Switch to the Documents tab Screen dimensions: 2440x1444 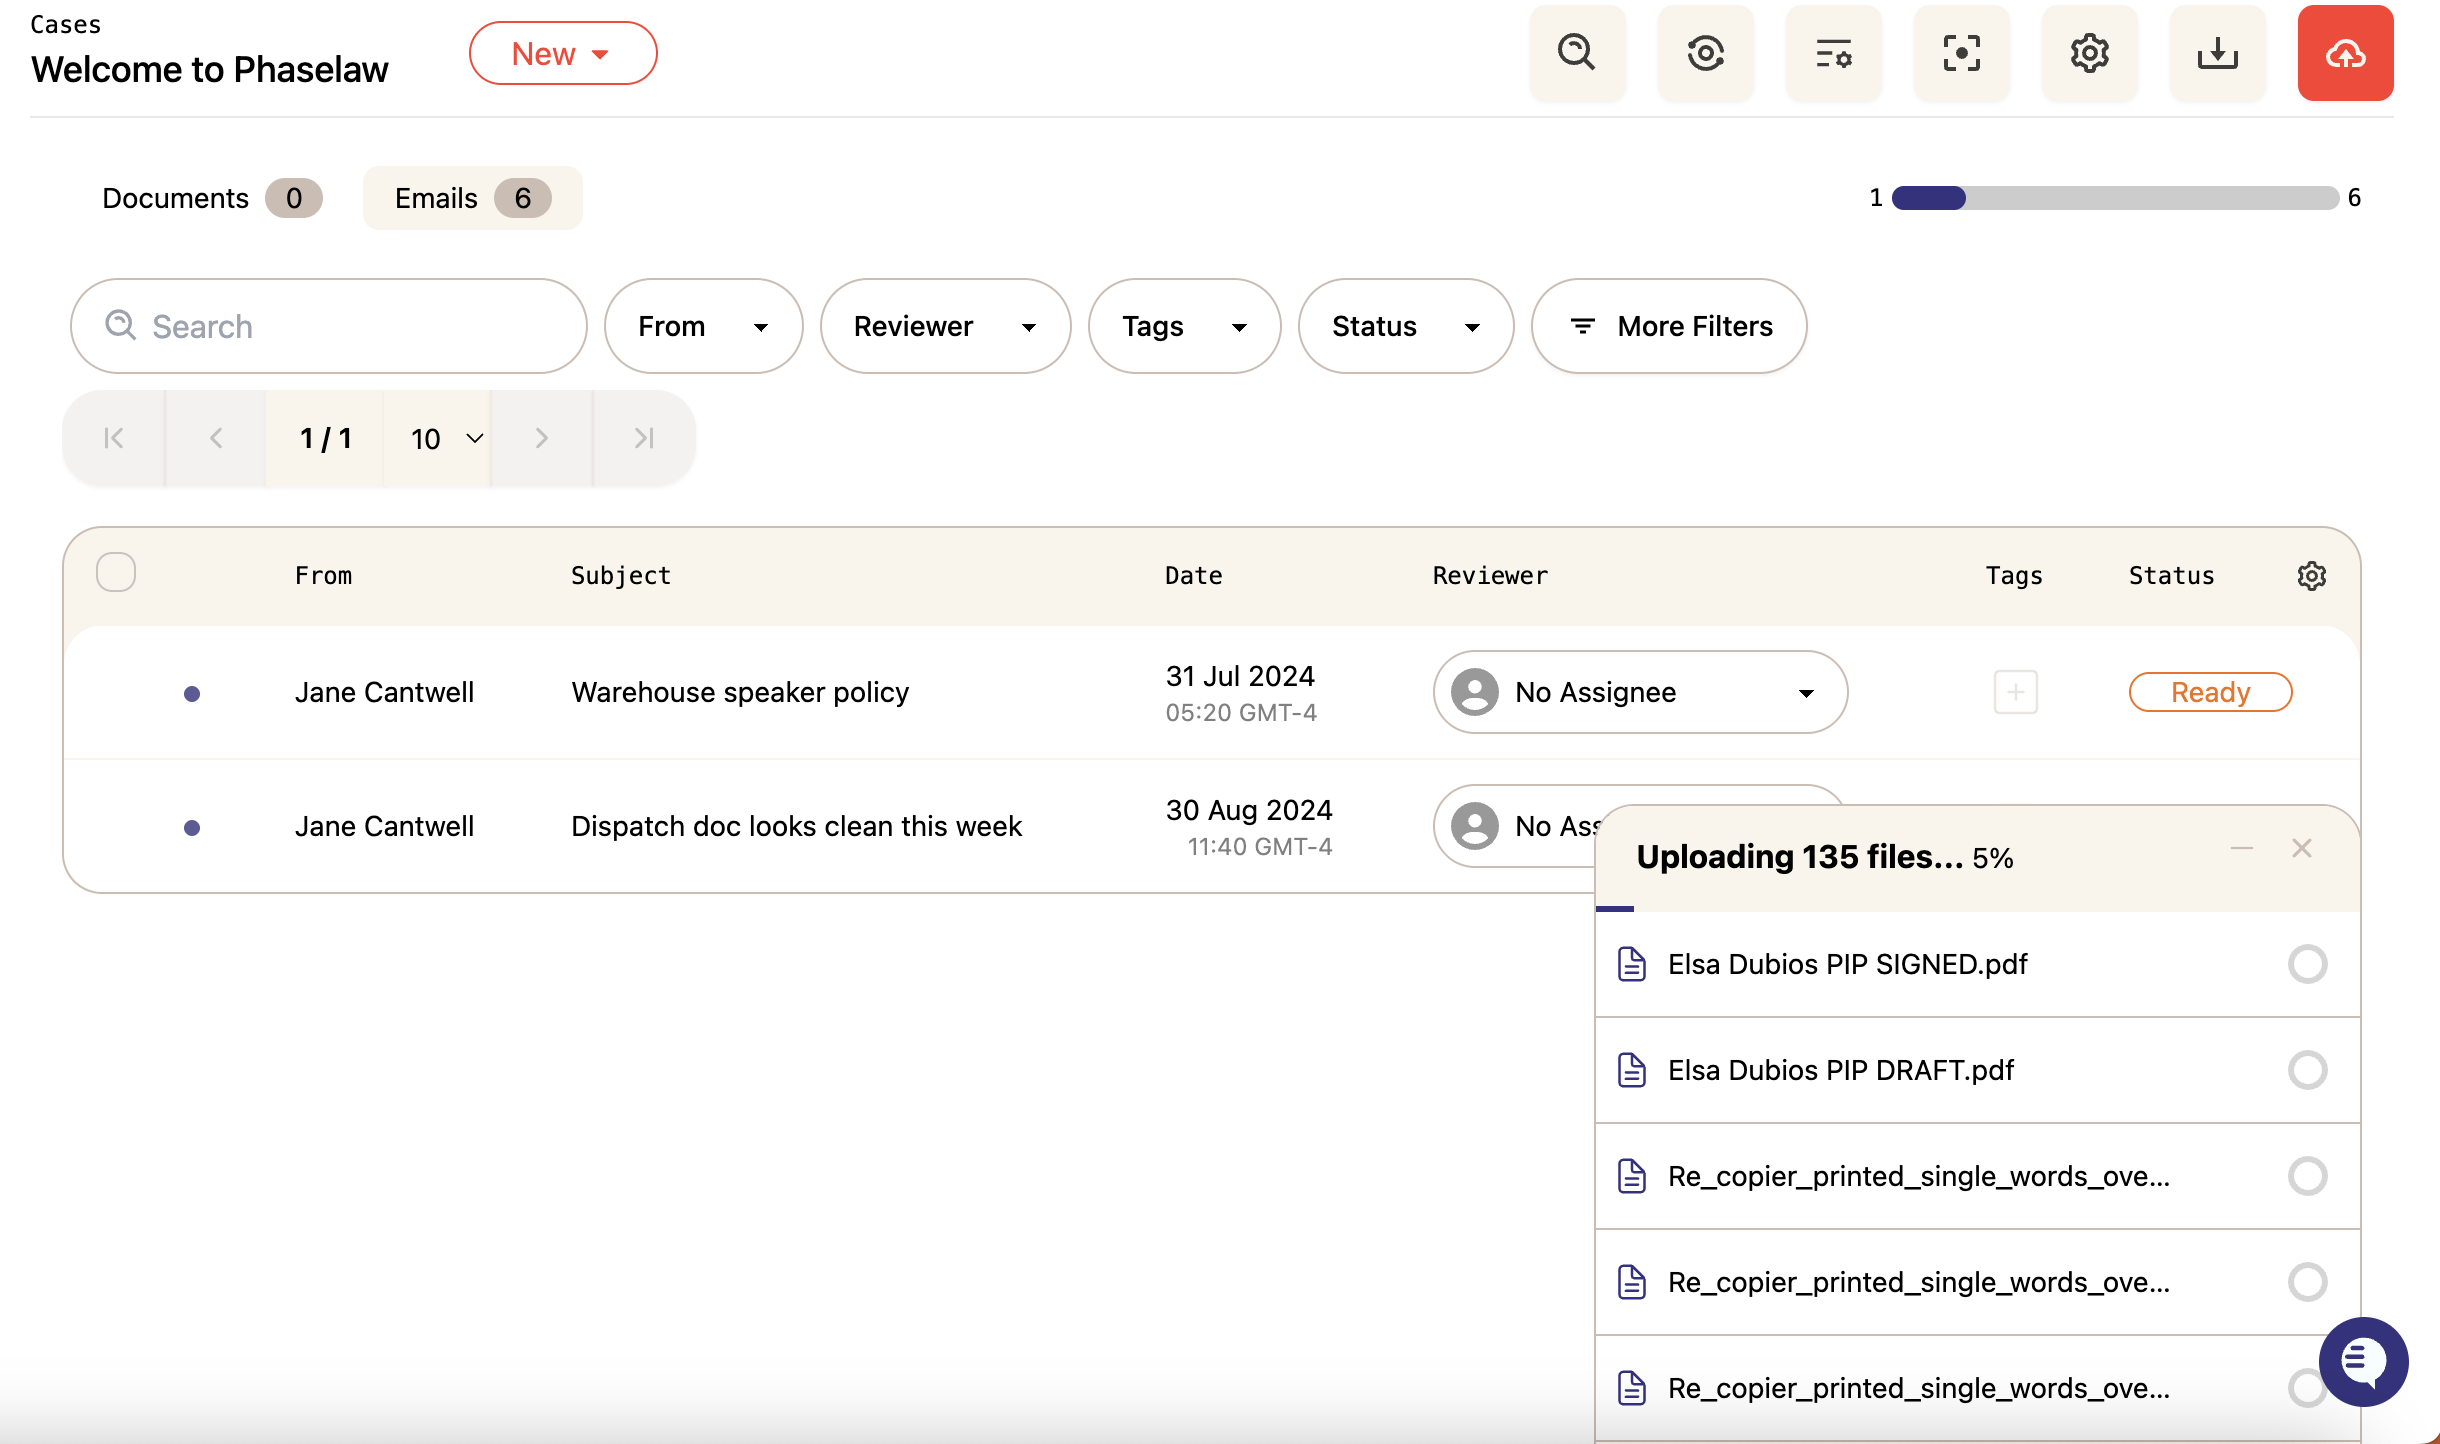211,198
